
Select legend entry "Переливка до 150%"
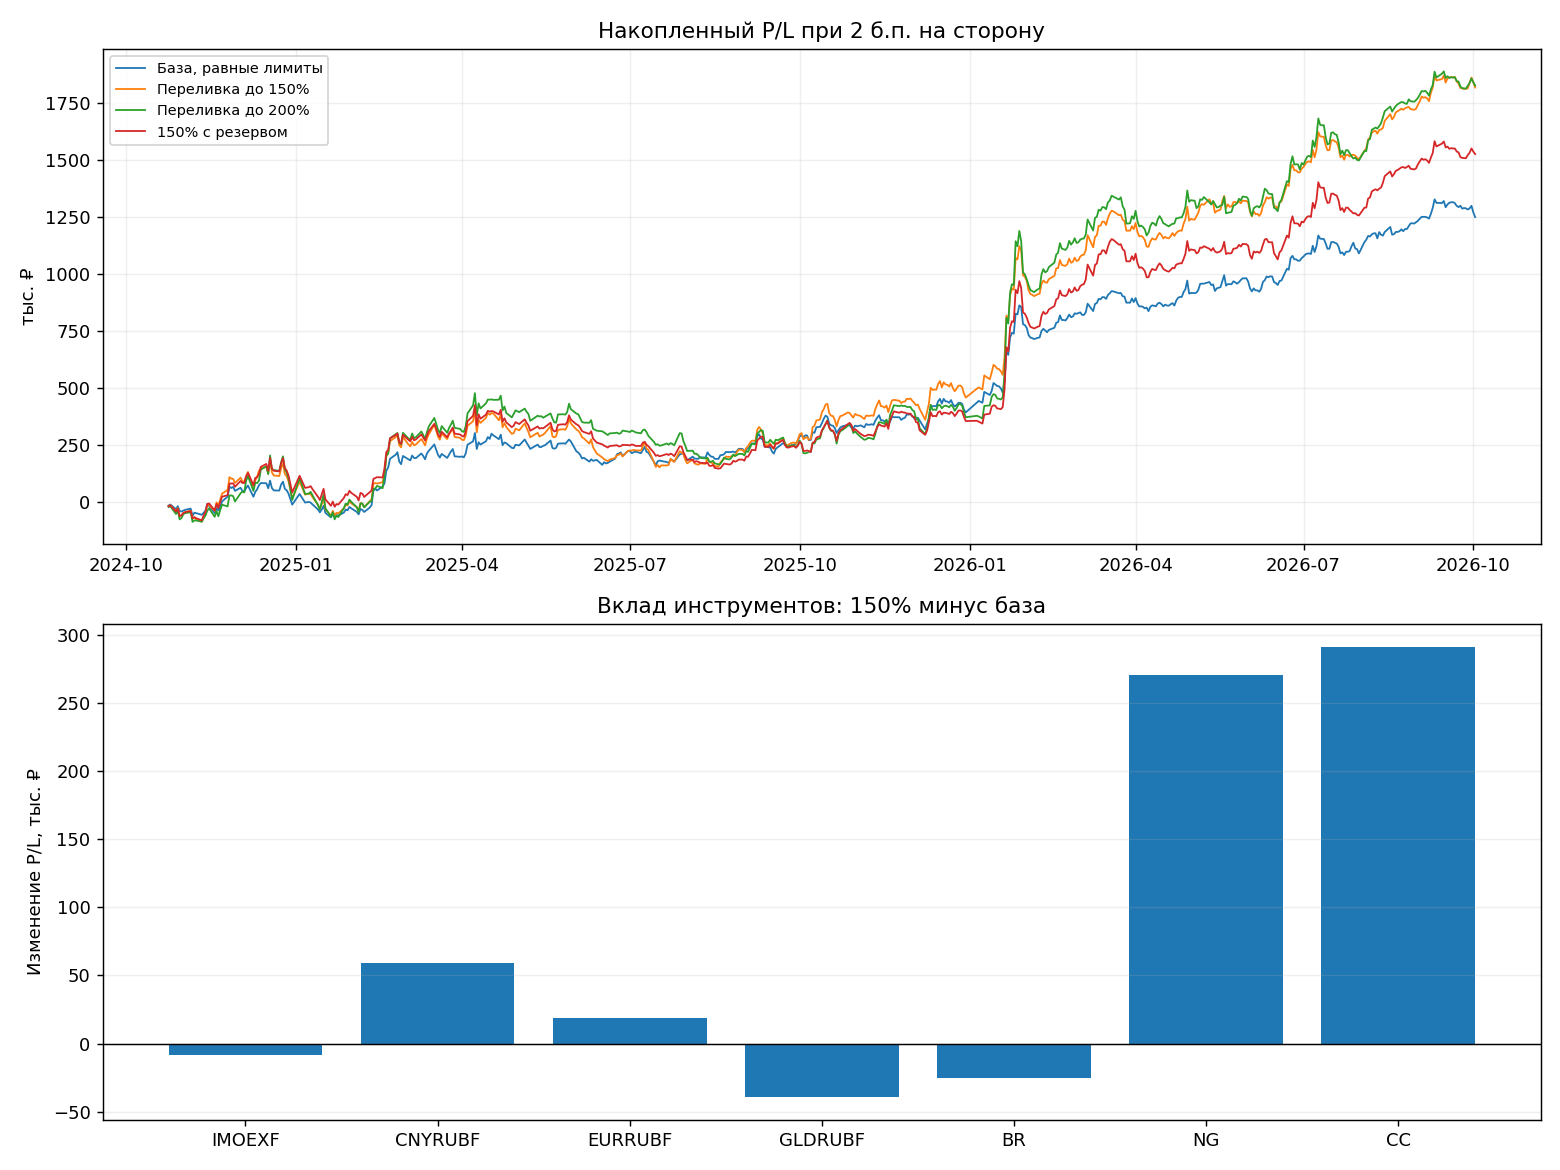pos(233,89)
